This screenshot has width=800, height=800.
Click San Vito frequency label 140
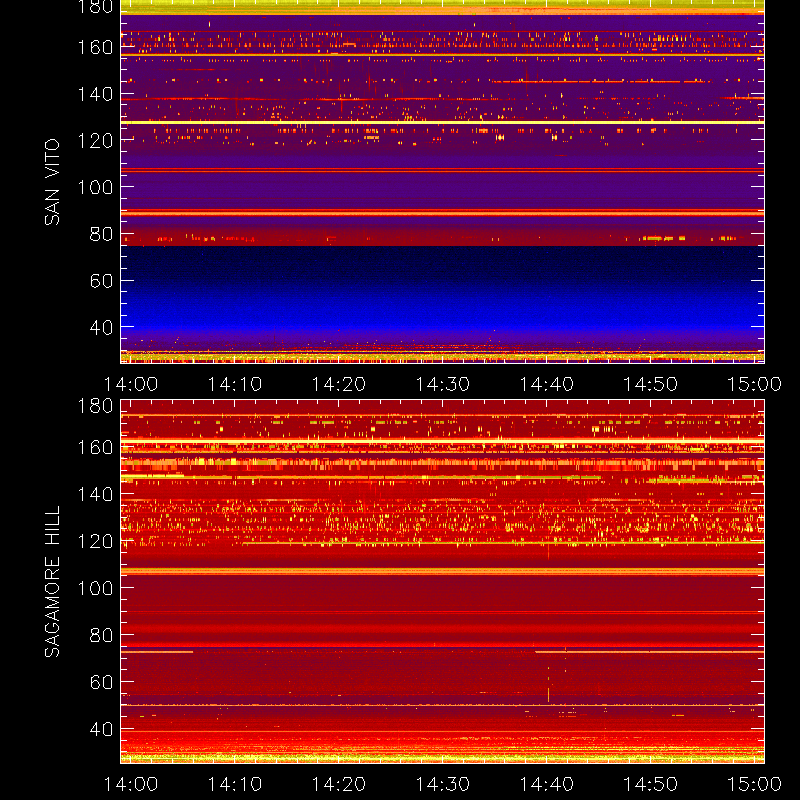[95, 94]
